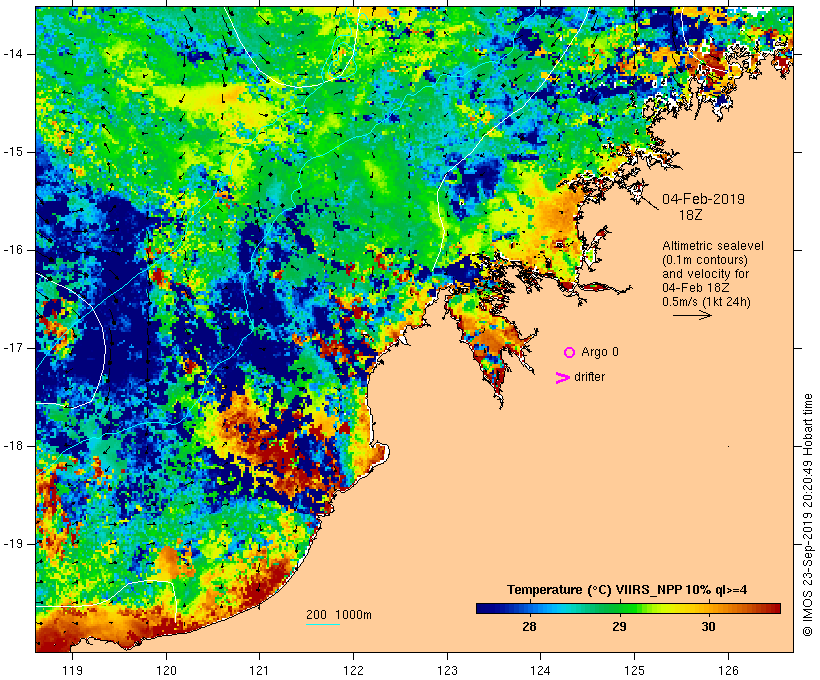Screen dimensions: 820x680
Task: Click the longitude axis label 120
Action: click(x=166, y=670)
